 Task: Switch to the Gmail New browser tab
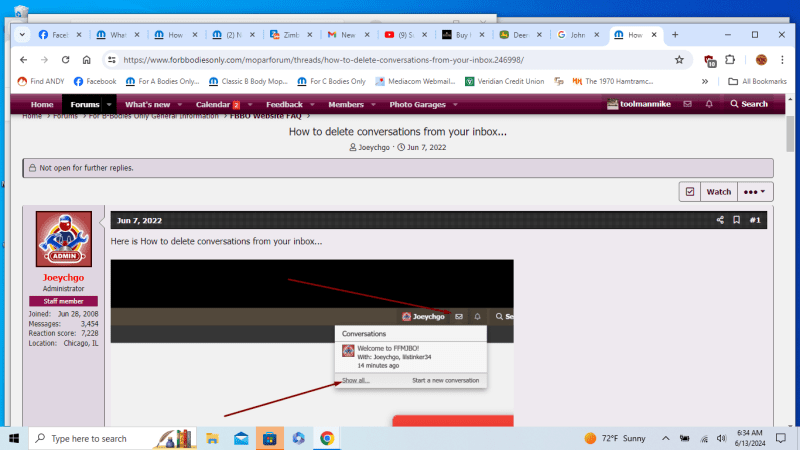[x=348, y=35]
